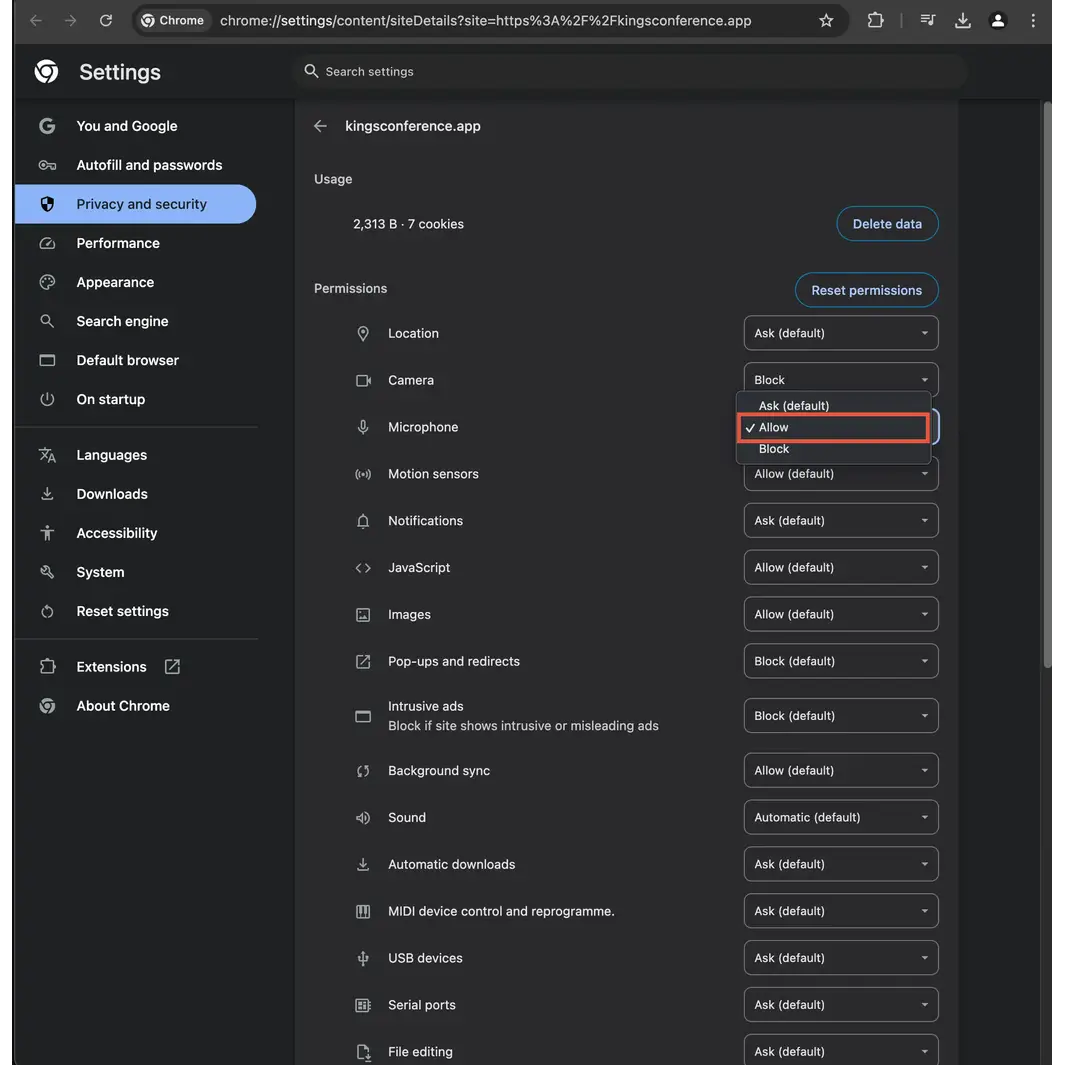Open the Automatic downloads dropdown
Viewport: 1065px width, 1065px height.
click(x=841, y=864)
